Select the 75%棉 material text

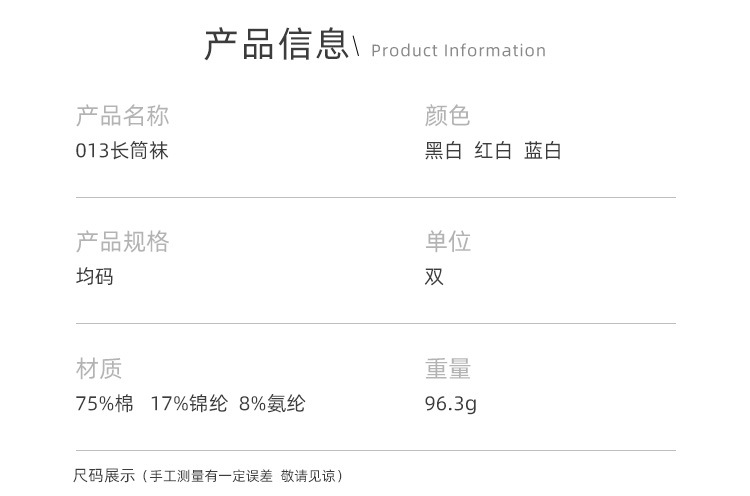coord(104,404)
